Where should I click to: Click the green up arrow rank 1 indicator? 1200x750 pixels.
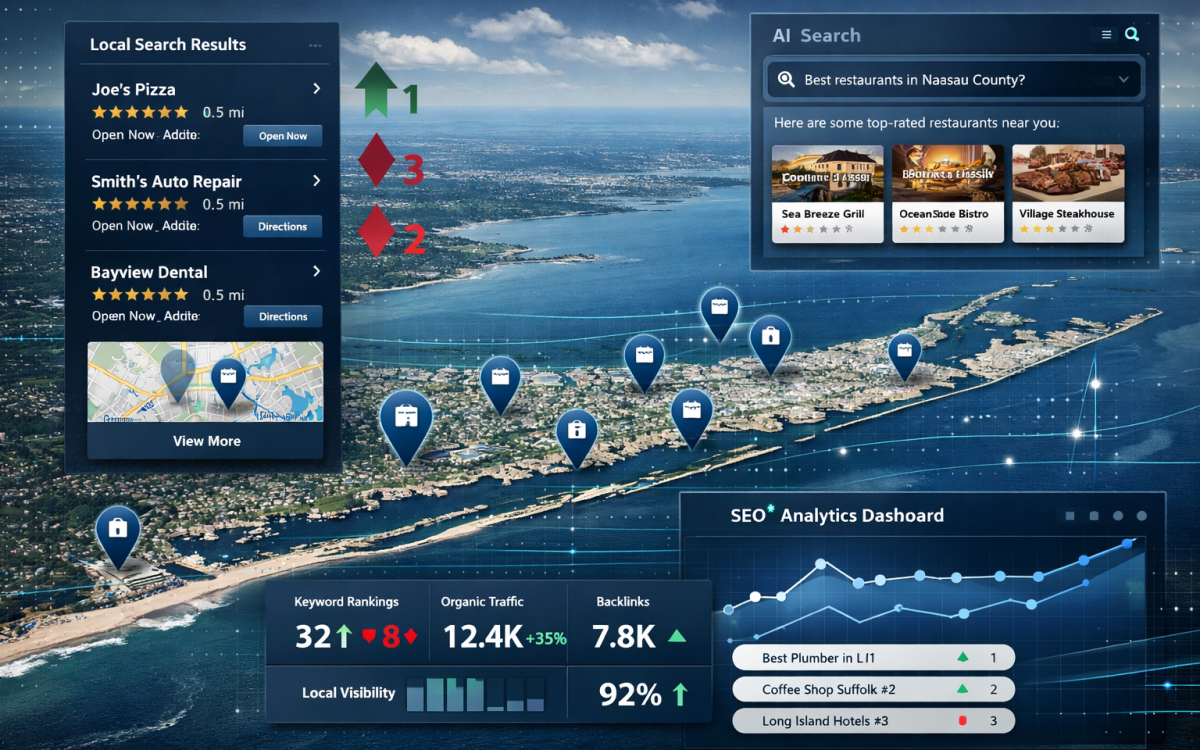coord(375,91)
